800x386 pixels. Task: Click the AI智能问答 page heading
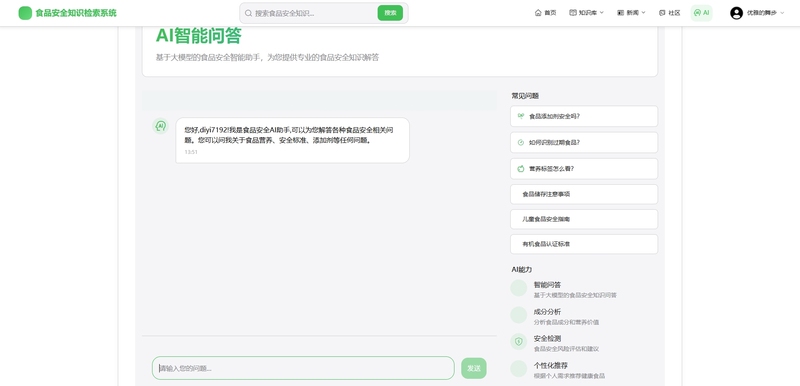pos(198,36)
